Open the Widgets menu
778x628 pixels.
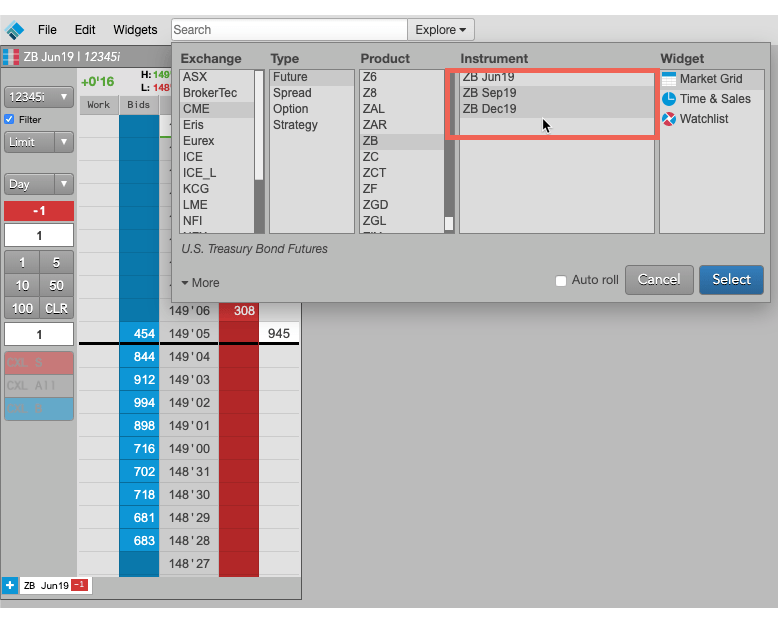click(135, 30)
